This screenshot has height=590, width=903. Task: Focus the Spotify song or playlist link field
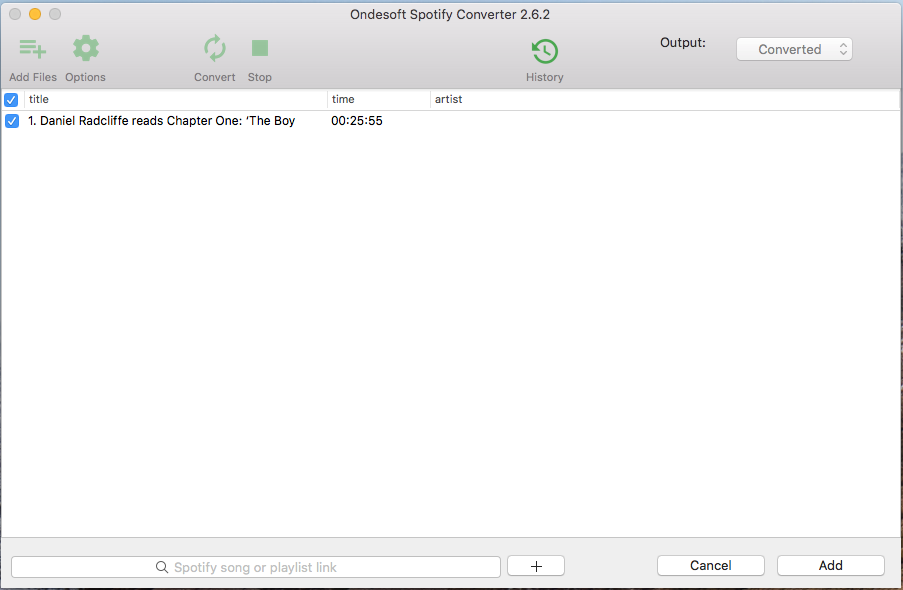(x=256, y=567)
